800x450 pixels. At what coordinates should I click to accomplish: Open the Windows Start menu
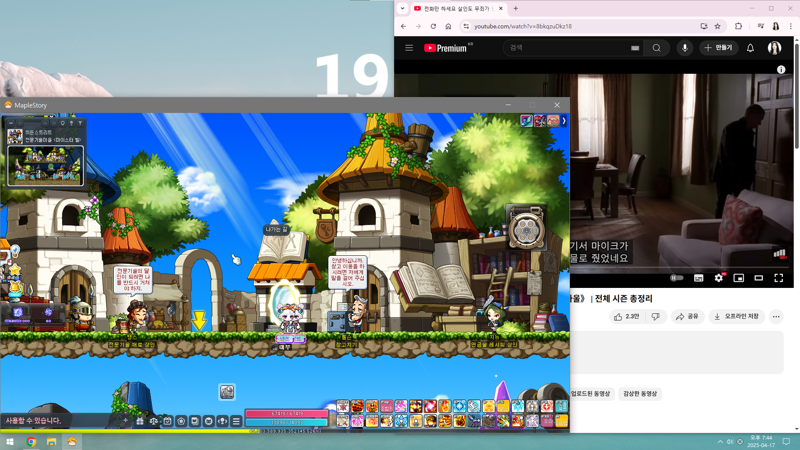[x=10, y=442]
